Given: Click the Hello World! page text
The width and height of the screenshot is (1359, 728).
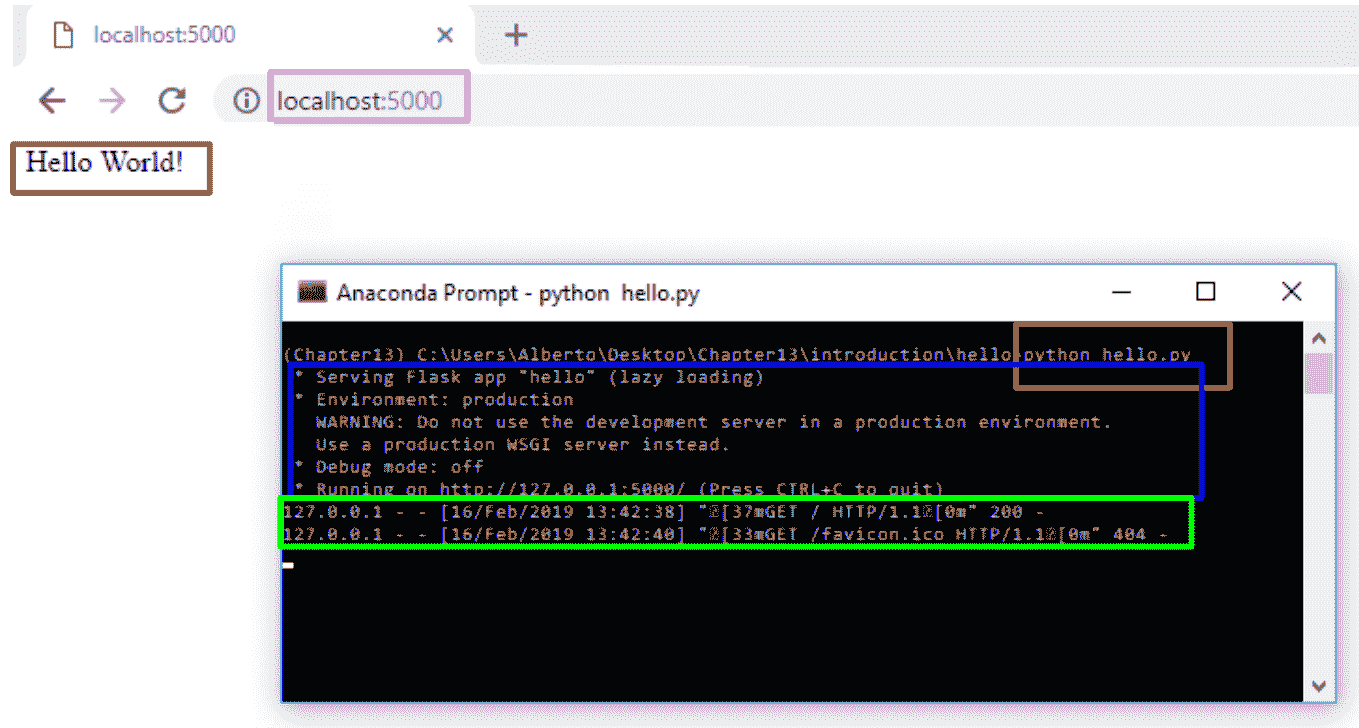Looking at the screenshot, I should pyautogui.click(x=105, y=162).
